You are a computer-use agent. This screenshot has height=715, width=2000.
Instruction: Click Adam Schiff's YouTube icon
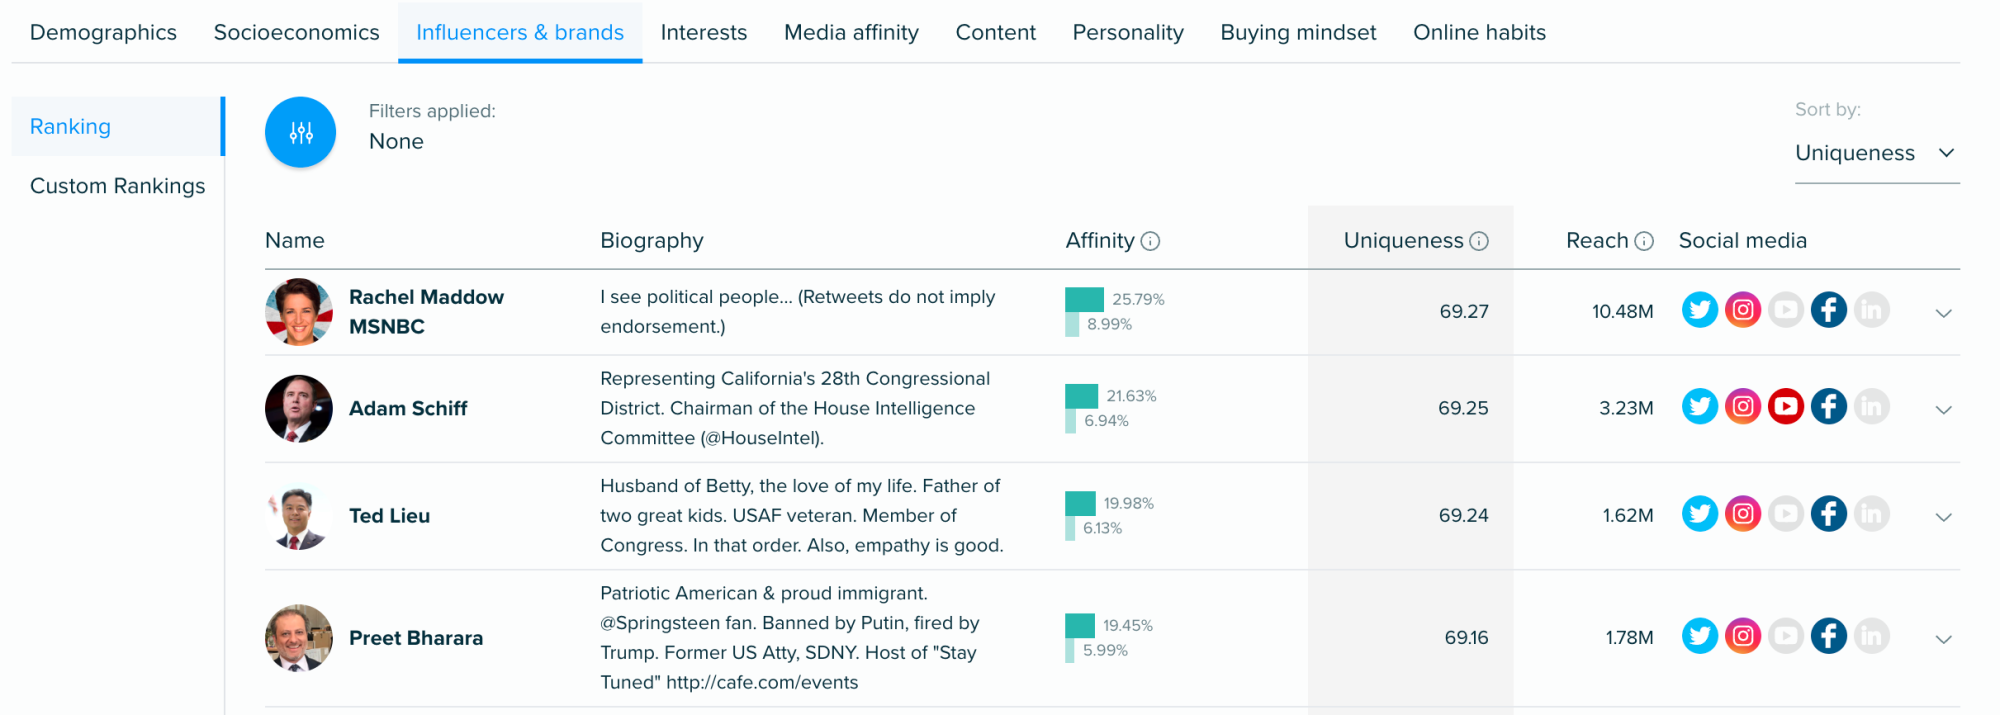[x=1785, y=406]
